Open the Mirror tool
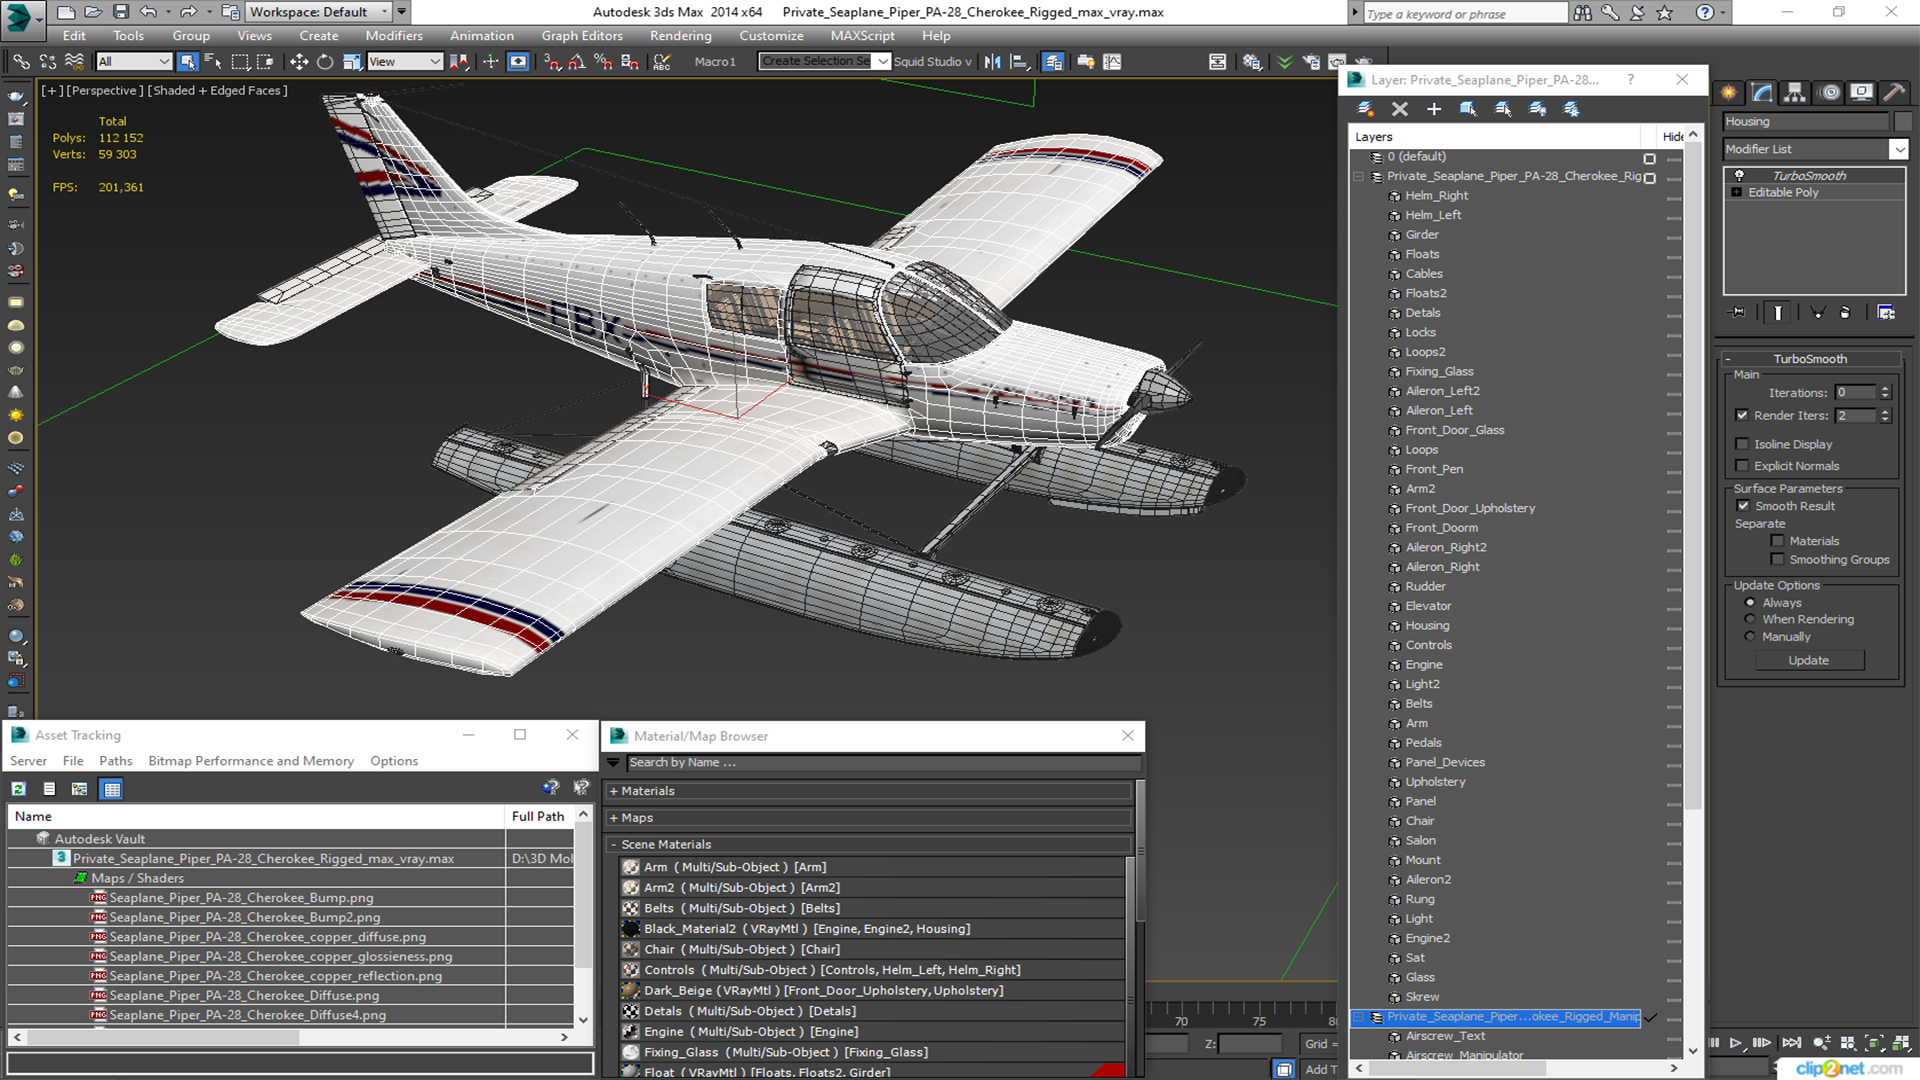Viewport: 1920px width, 1080px height. (x=992, y=62)
